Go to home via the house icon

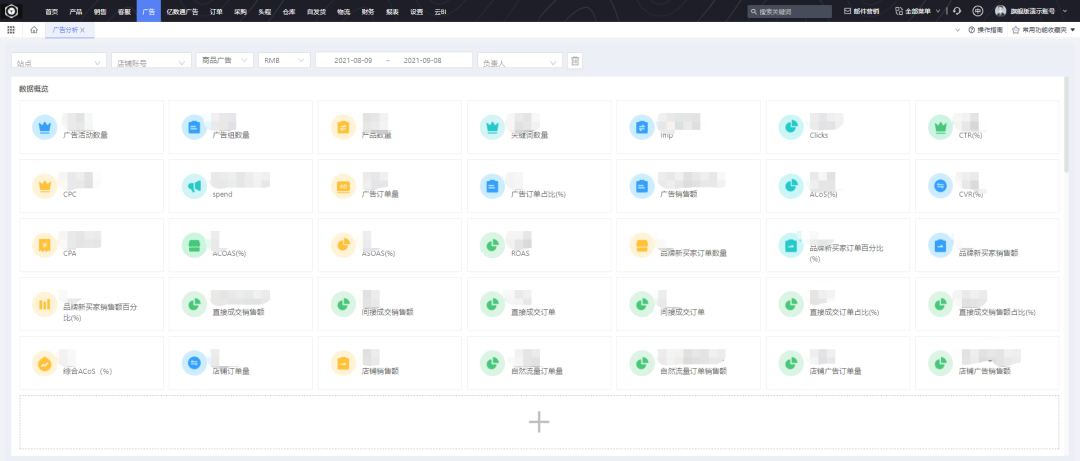(x=33, y=30)
